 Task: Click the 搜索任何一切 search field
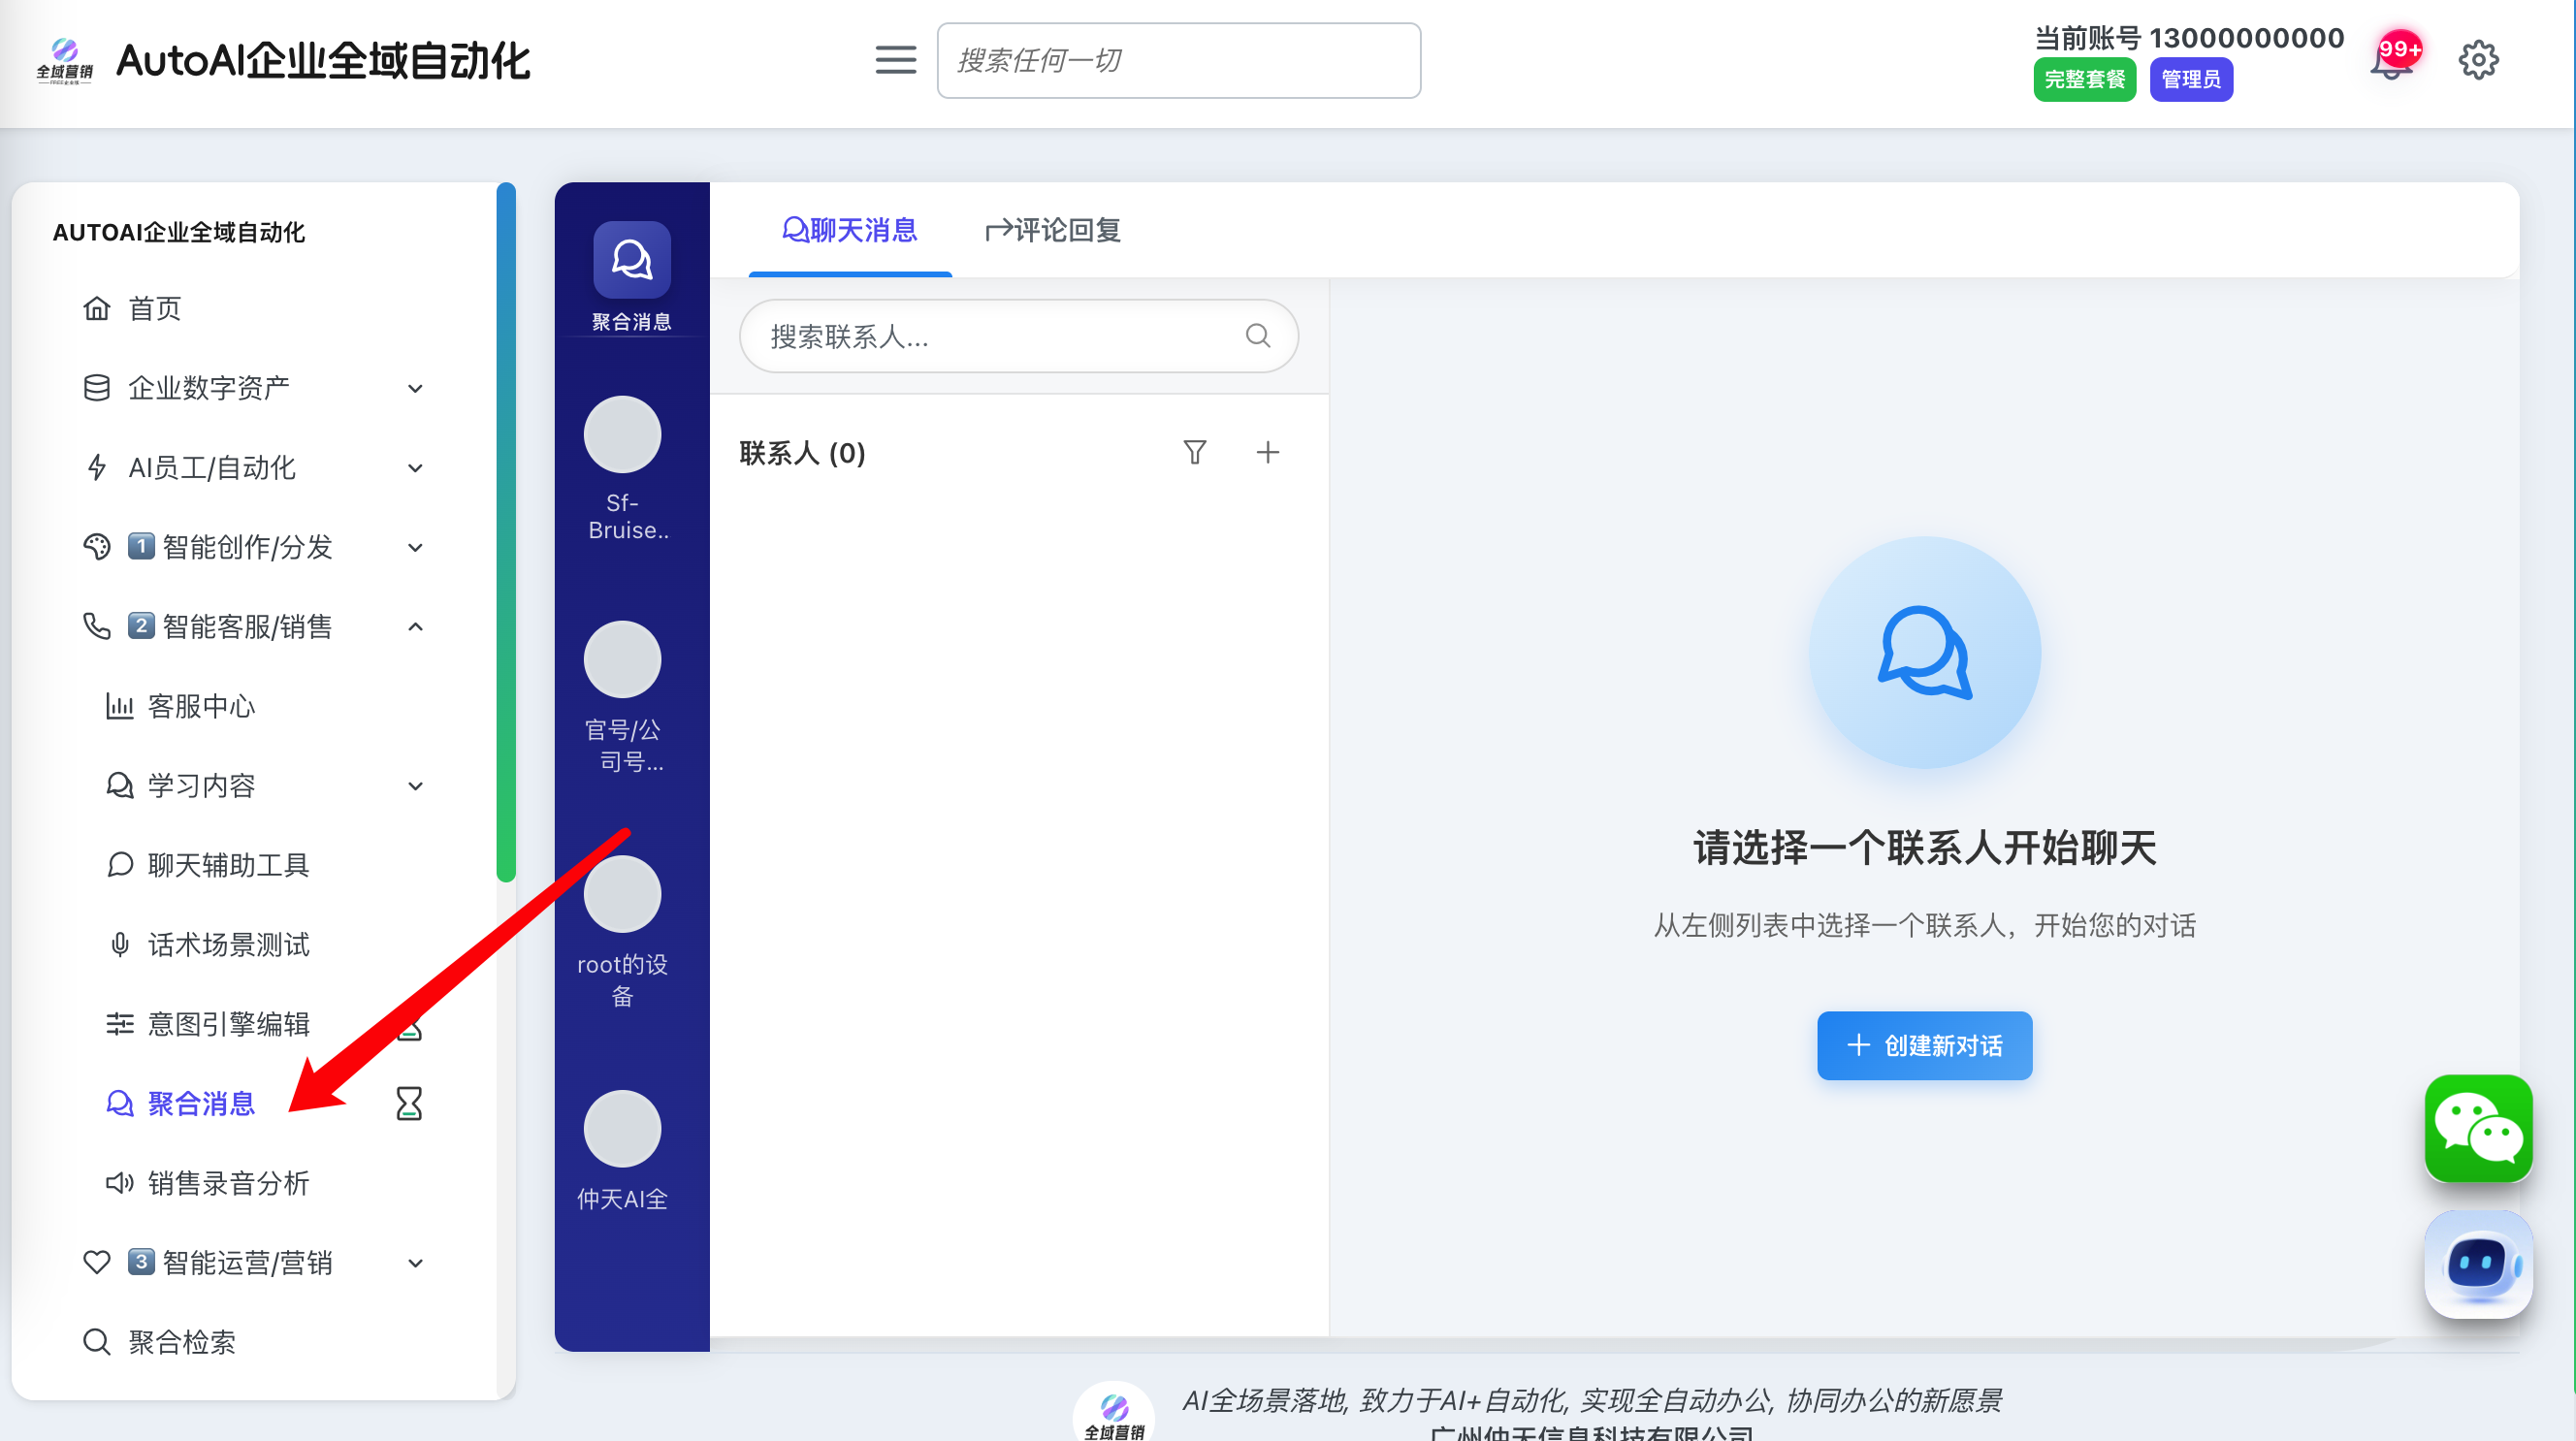1178,61
